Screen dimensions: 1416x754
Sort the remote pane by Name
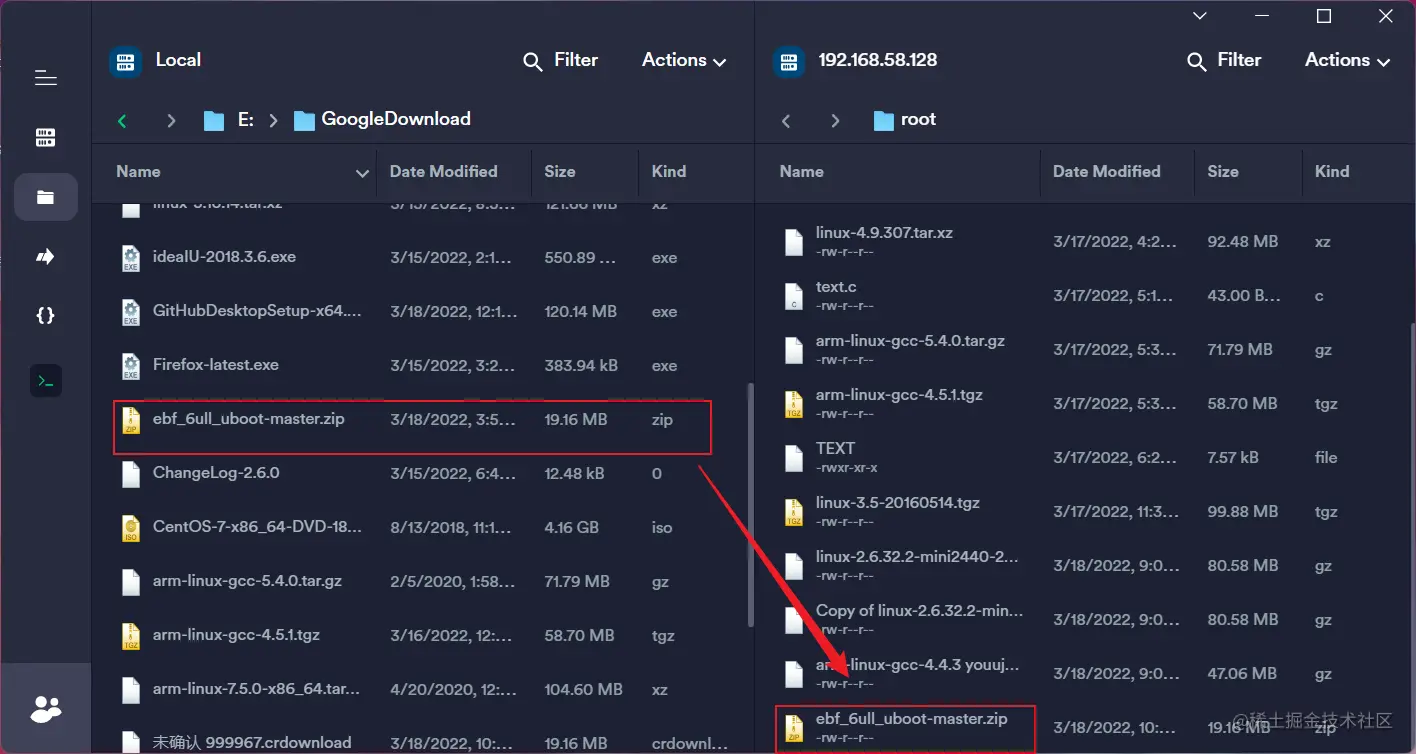pyautogui.click(x=802, y=171)
